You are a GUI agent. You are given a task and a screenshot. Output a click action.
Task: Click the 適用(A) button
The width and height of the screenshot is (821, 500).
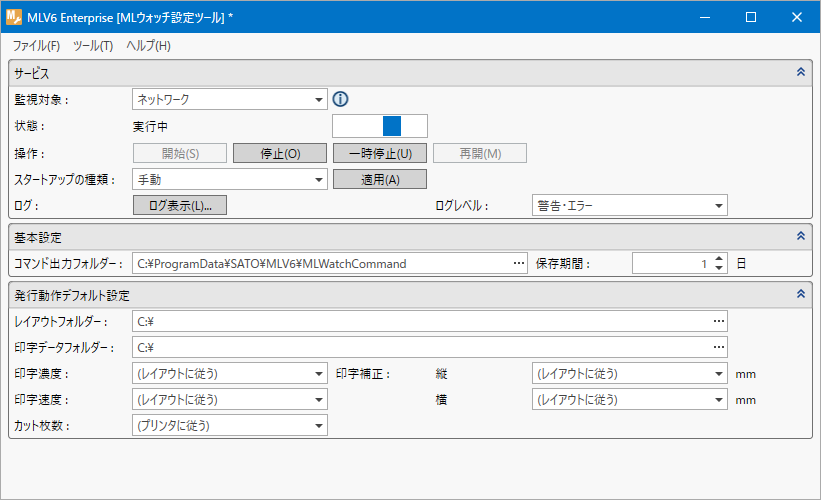click(380, 179)
